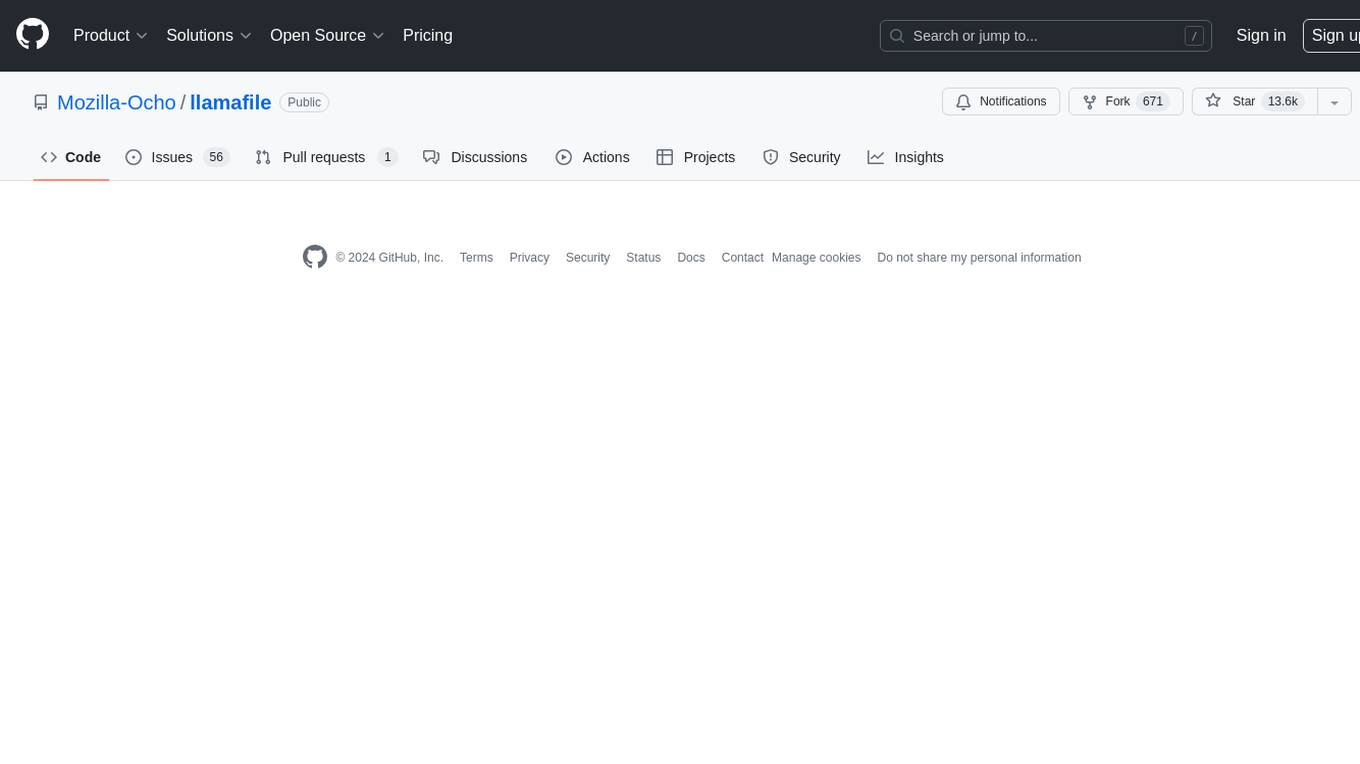Image resolution: width=1360 pixels, height=764 pixels.
Task: Go to the Pricing page
Action: [427, 35]
